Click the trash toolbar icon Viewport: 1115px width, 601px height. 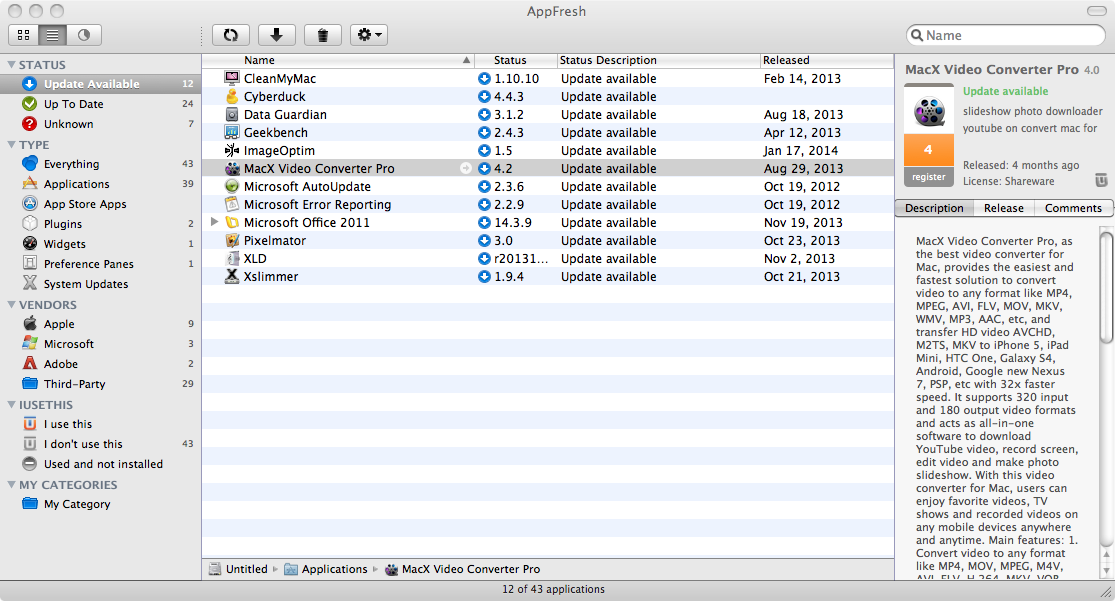click(x=323, y=35)
